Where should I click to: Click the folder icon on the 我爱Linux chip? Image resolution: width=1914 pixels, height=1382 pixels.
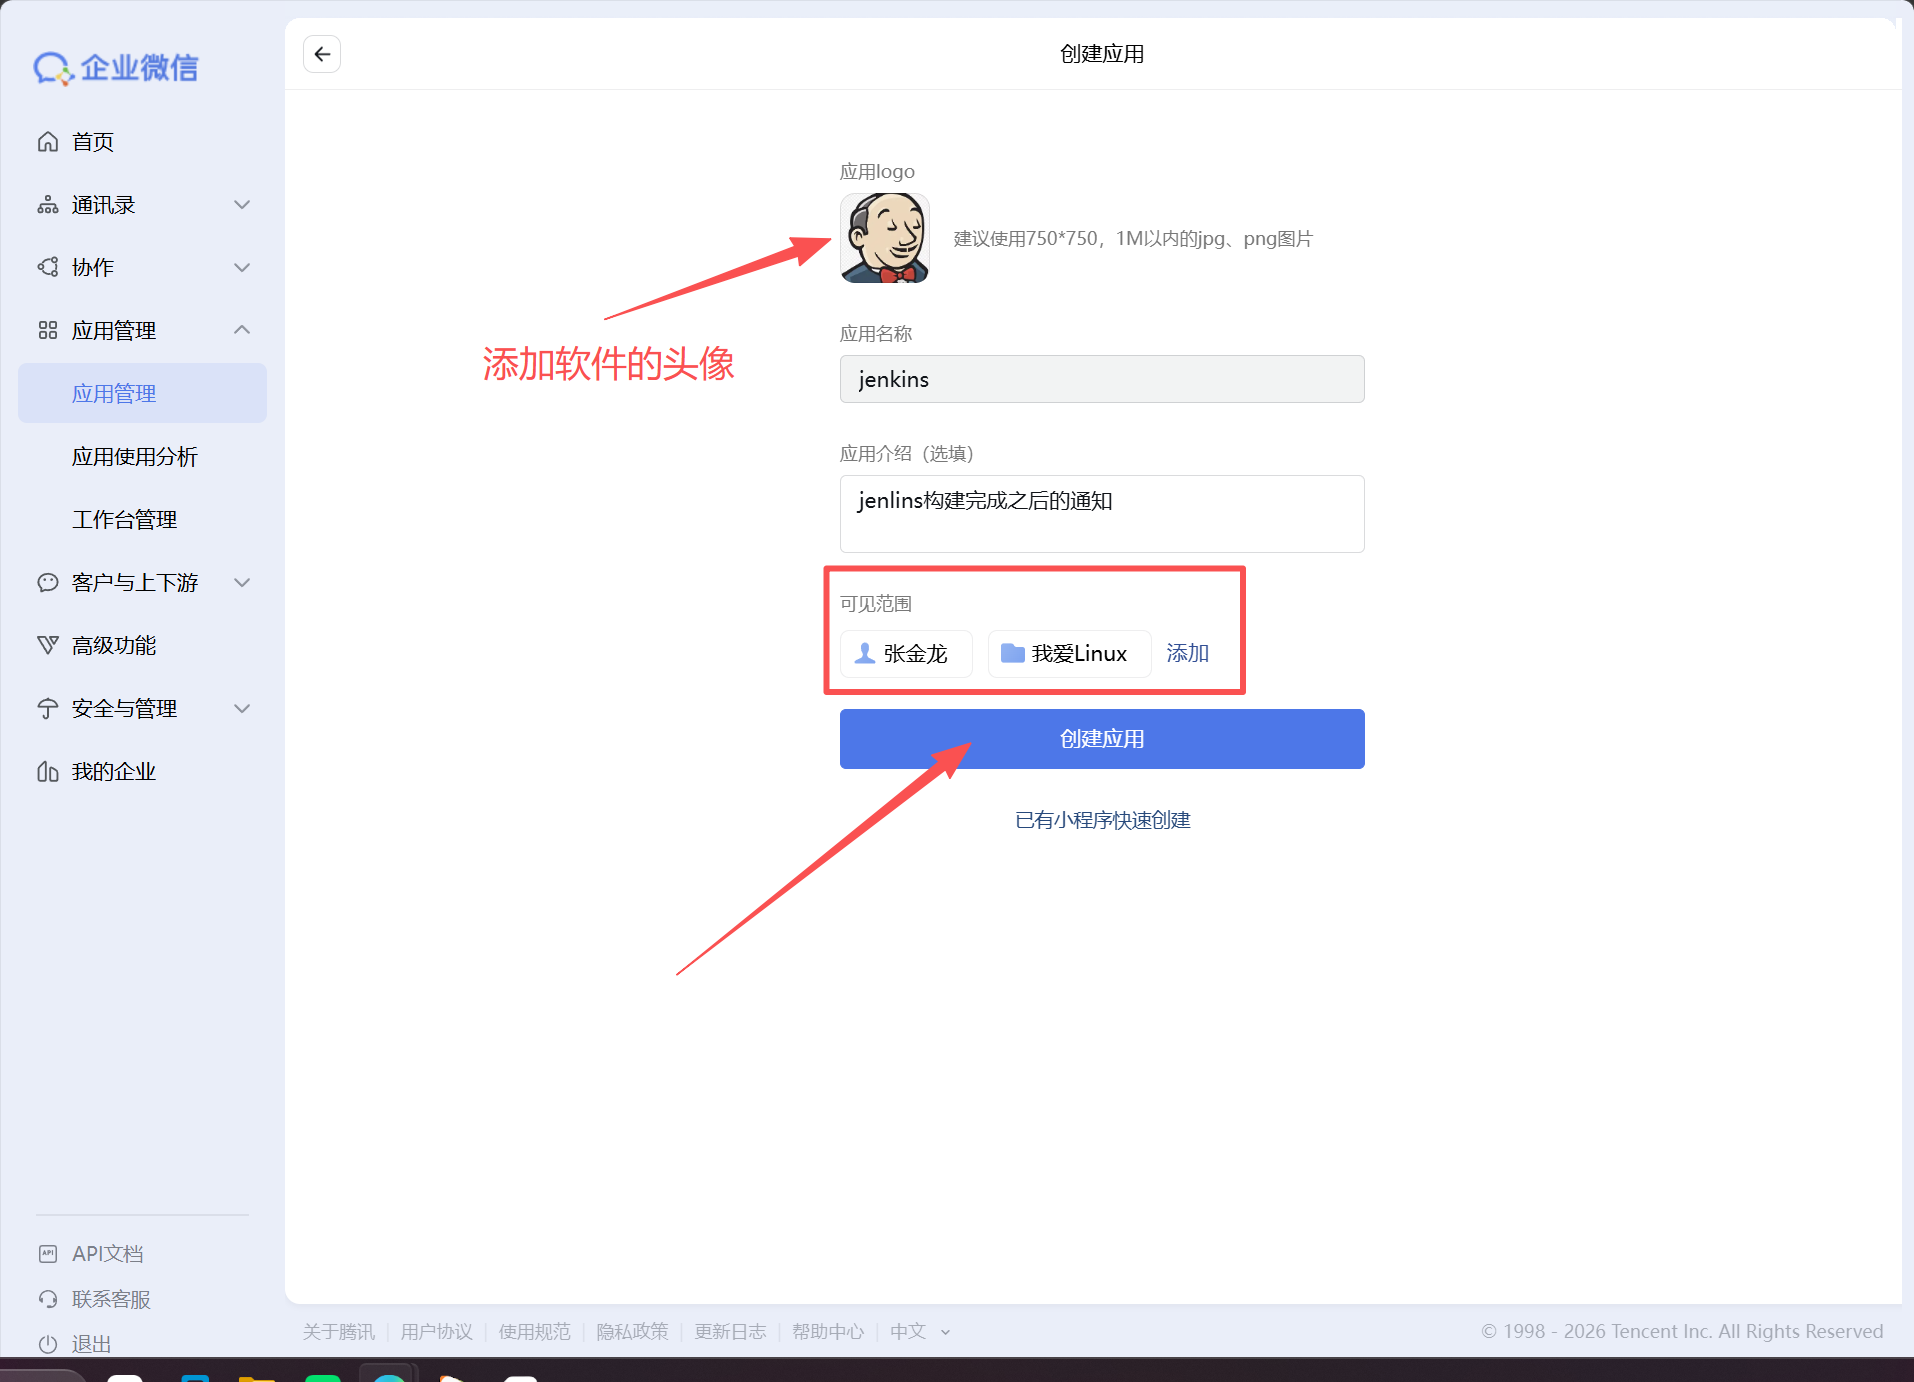point(1013,653)
